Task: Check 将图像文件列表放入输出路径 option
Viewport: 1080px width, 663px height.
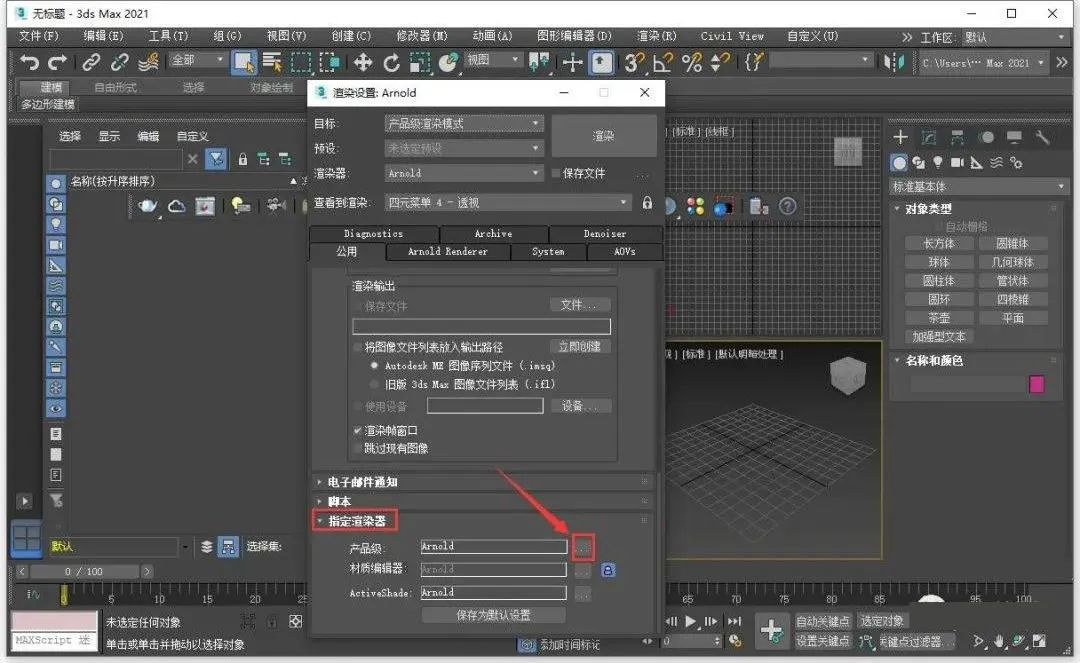Action: coord(357,347)
